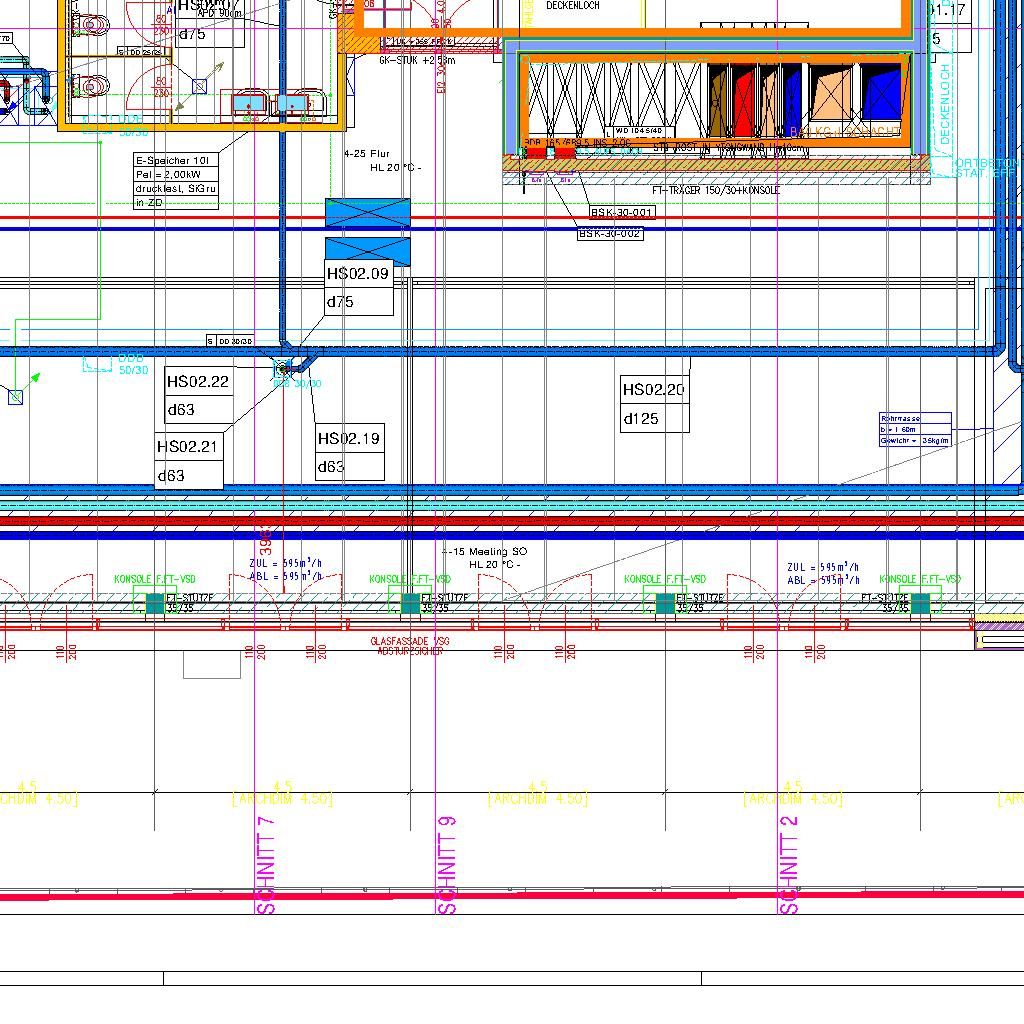The width and height of the screenshot is (1024, 1024).
Task: Click the floor drain symbol at pipe junction
Action: pos(282,370)
